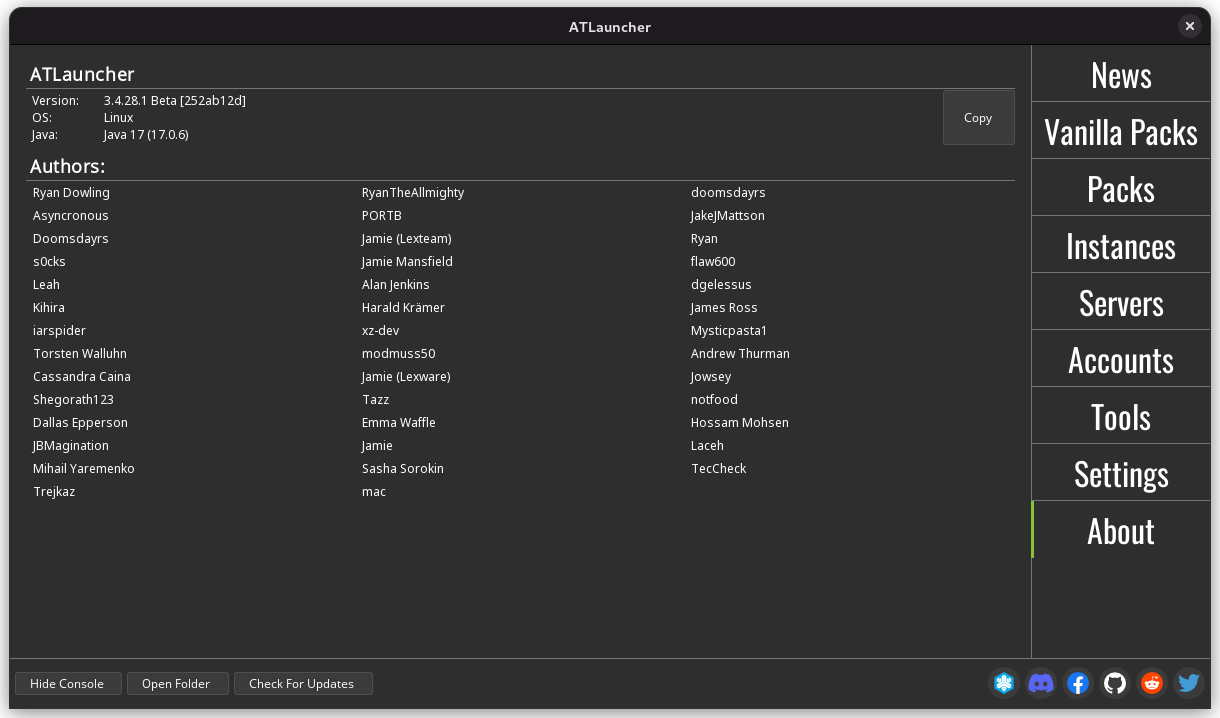Close the ATLauncher window
The image size is (1220, 718).
pyautogui.click(x=1189, y=27)
